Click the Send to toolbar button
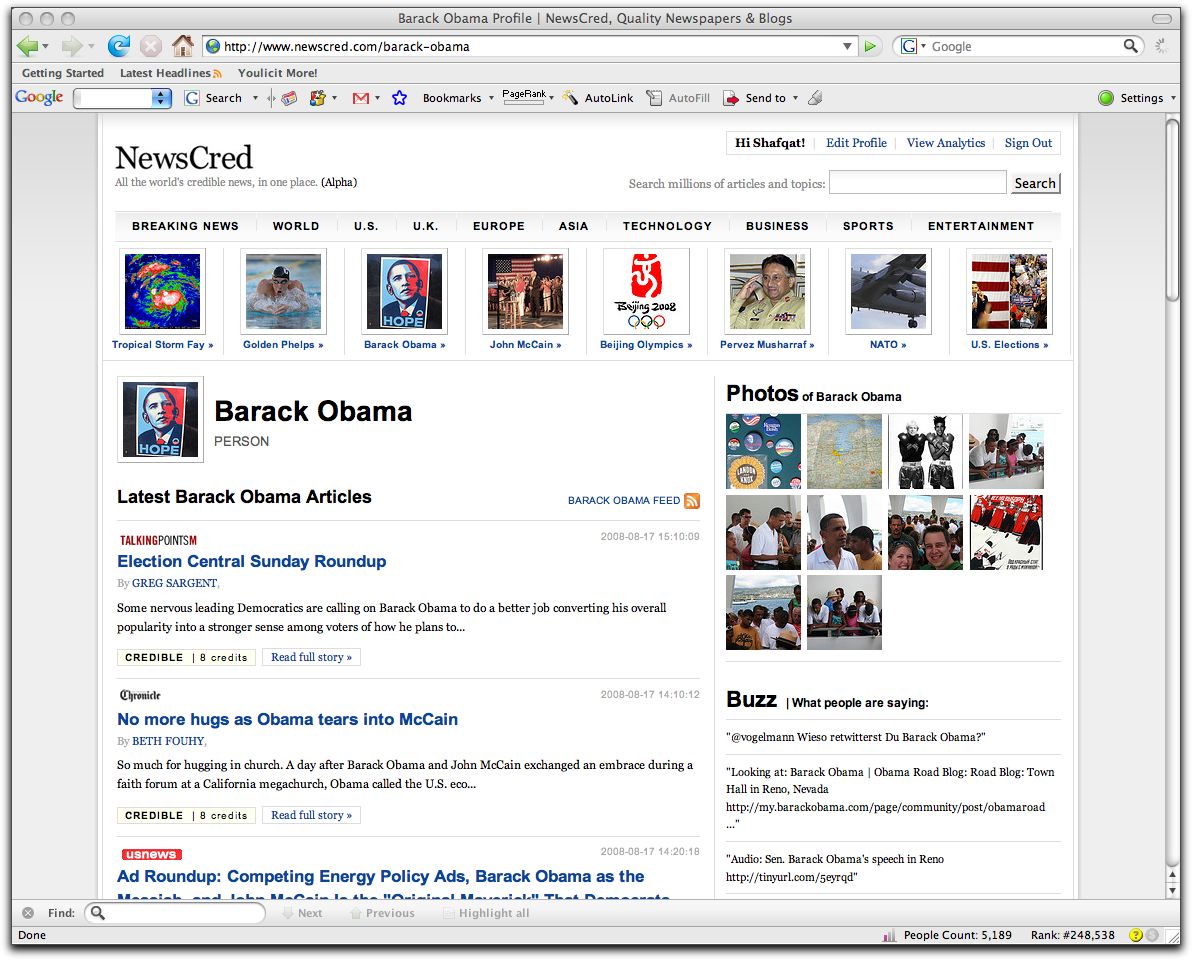This screenshot has width=1192, height=960. (755, 98)
